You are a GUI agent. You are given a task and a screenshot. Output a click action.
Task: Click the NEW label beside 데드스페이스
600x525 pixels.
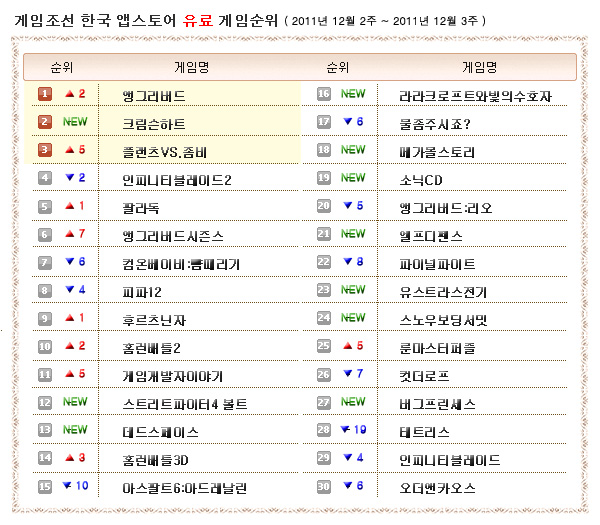click(x=75, y=430)
